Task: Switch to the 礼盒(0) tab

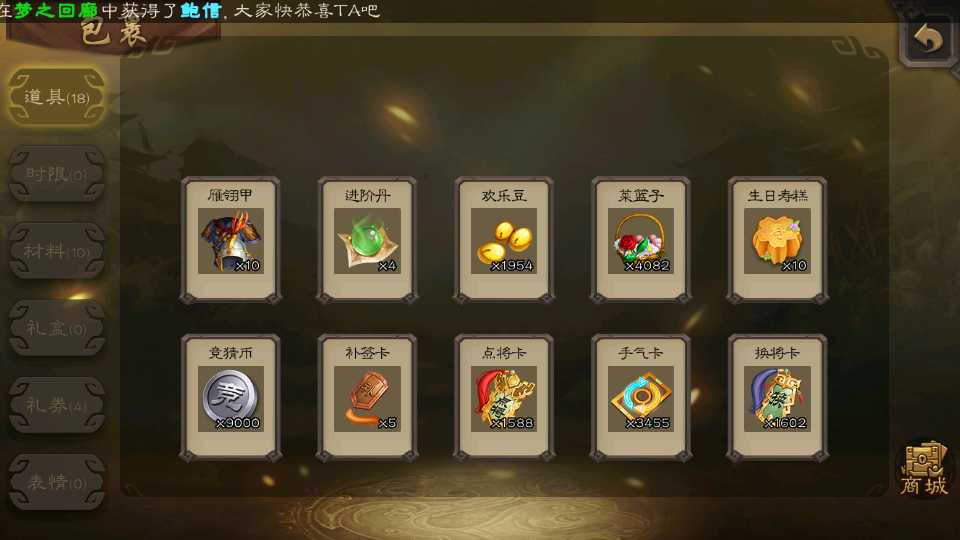Action: pos(56,328)
